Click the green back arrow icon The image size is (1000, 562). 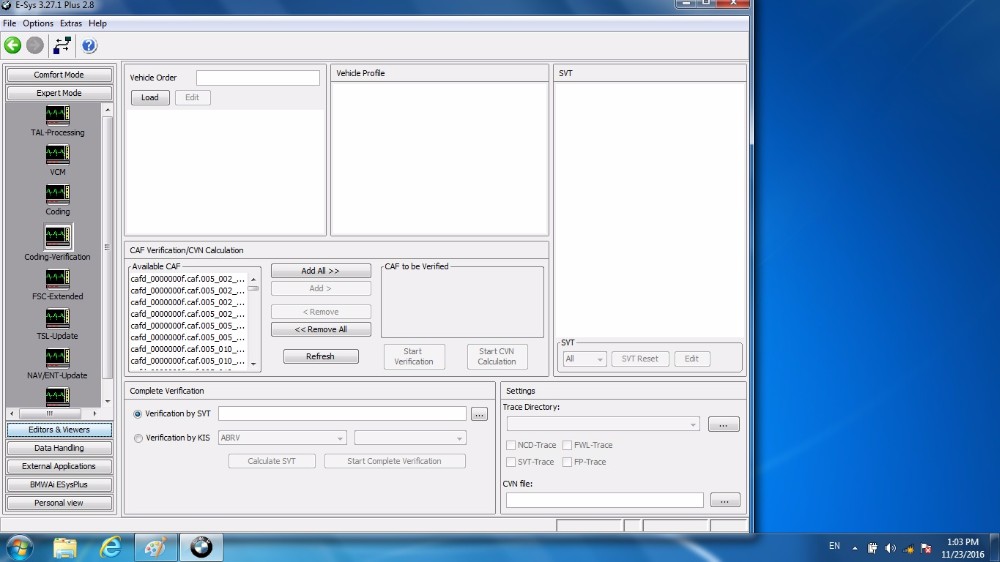tap(13, 45)
